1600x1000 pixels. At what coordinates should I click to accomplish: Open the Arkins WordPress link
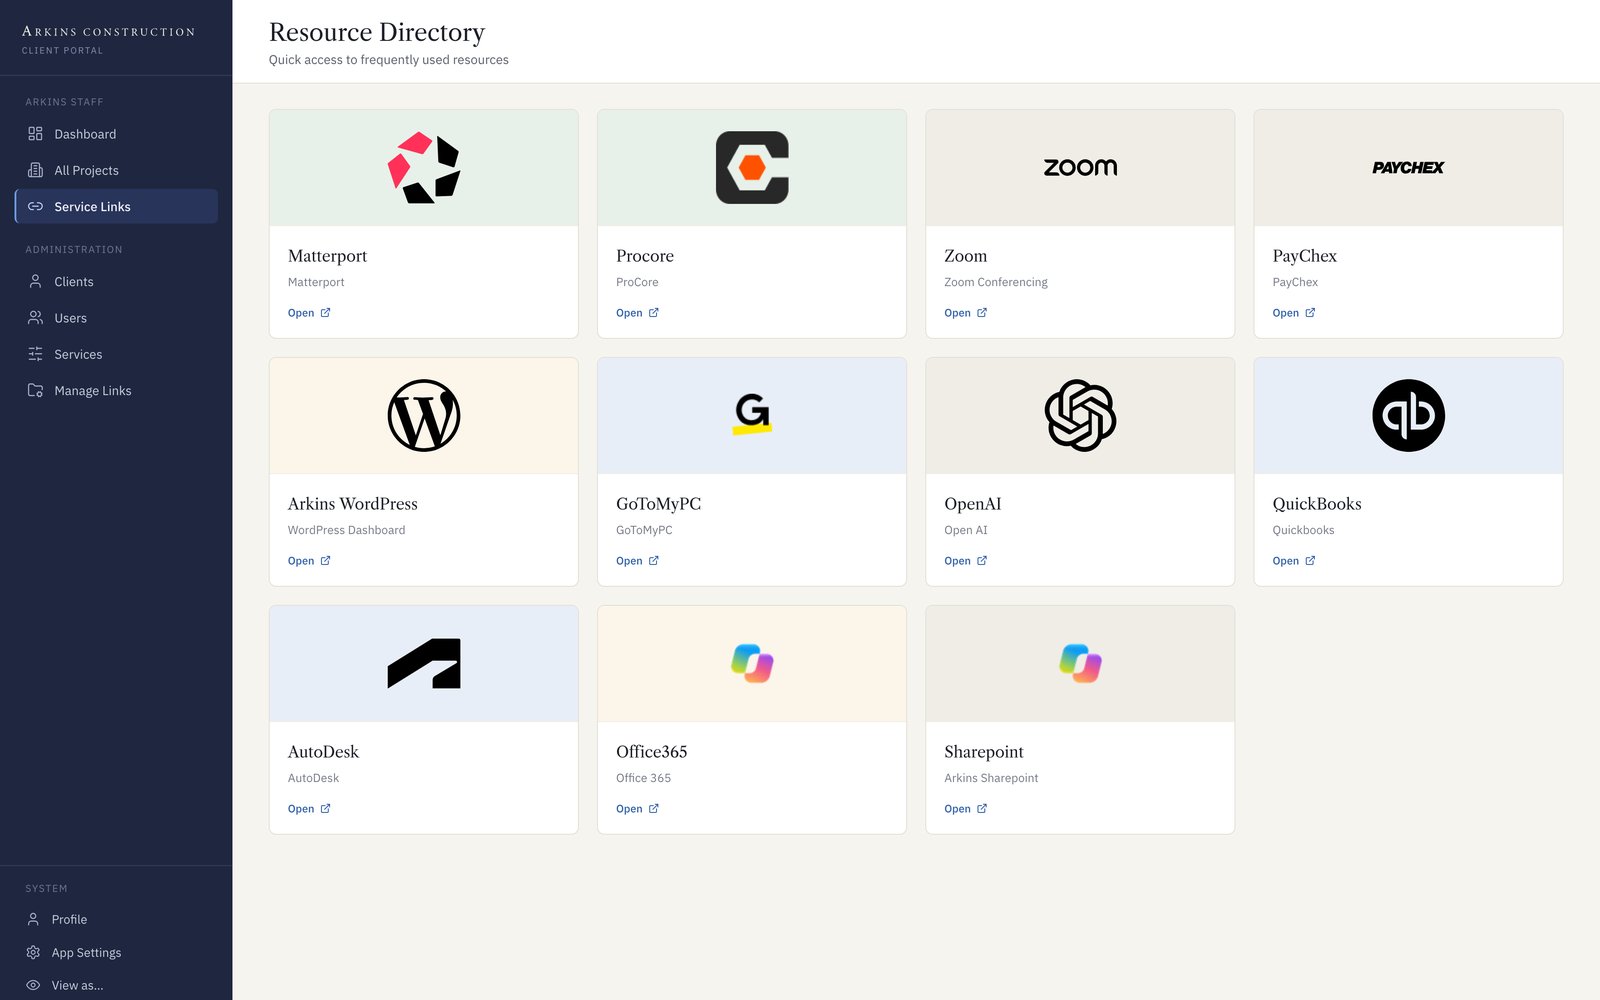click(x=309, y=561)
